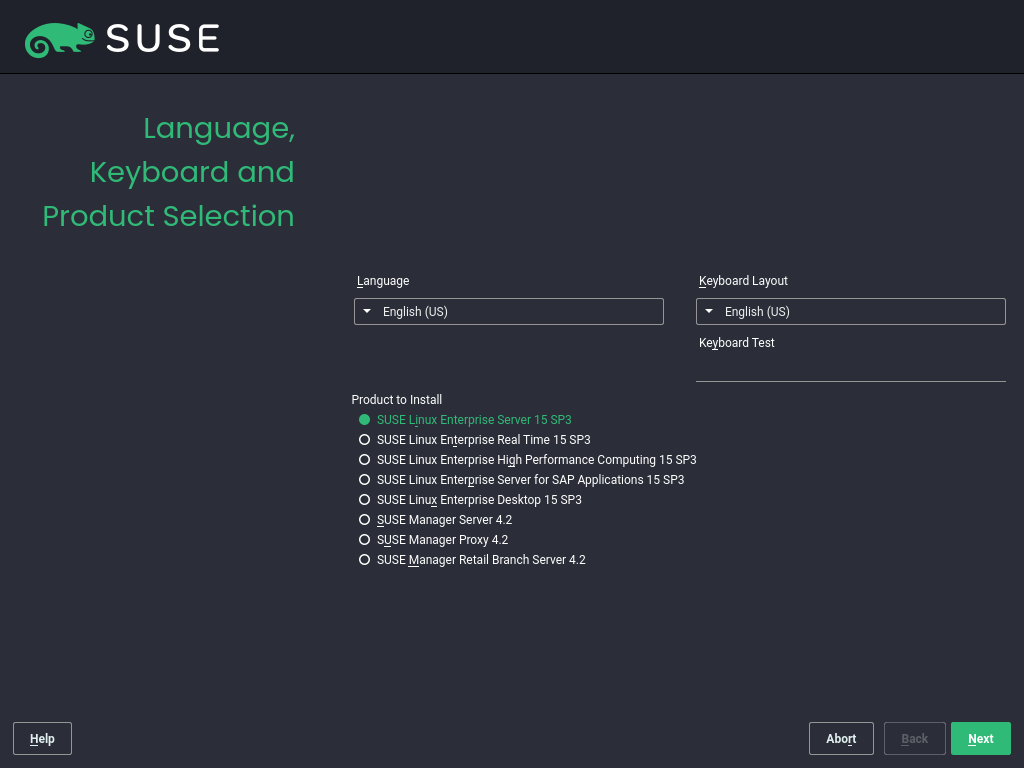Click the green Next button
Image resolution: width=1024 pixels, height=768 pixels.
980,739
